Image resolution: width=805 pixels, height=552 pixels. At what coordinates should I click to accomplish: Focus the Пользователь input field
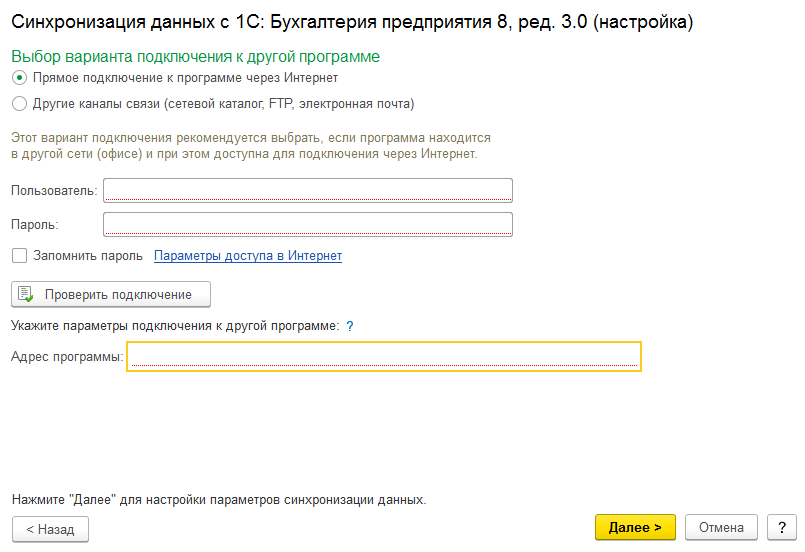308,191
